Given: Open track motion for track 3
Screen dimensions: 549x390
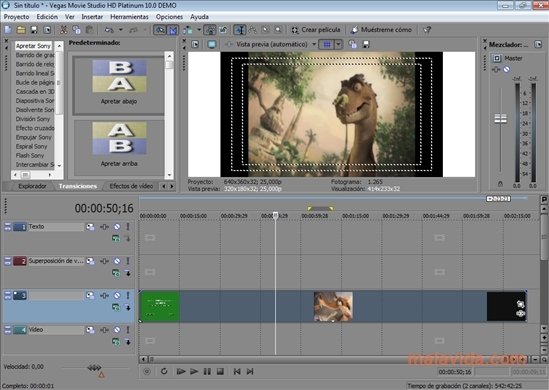Looking at the screenshot, I should tap(90, 295).
